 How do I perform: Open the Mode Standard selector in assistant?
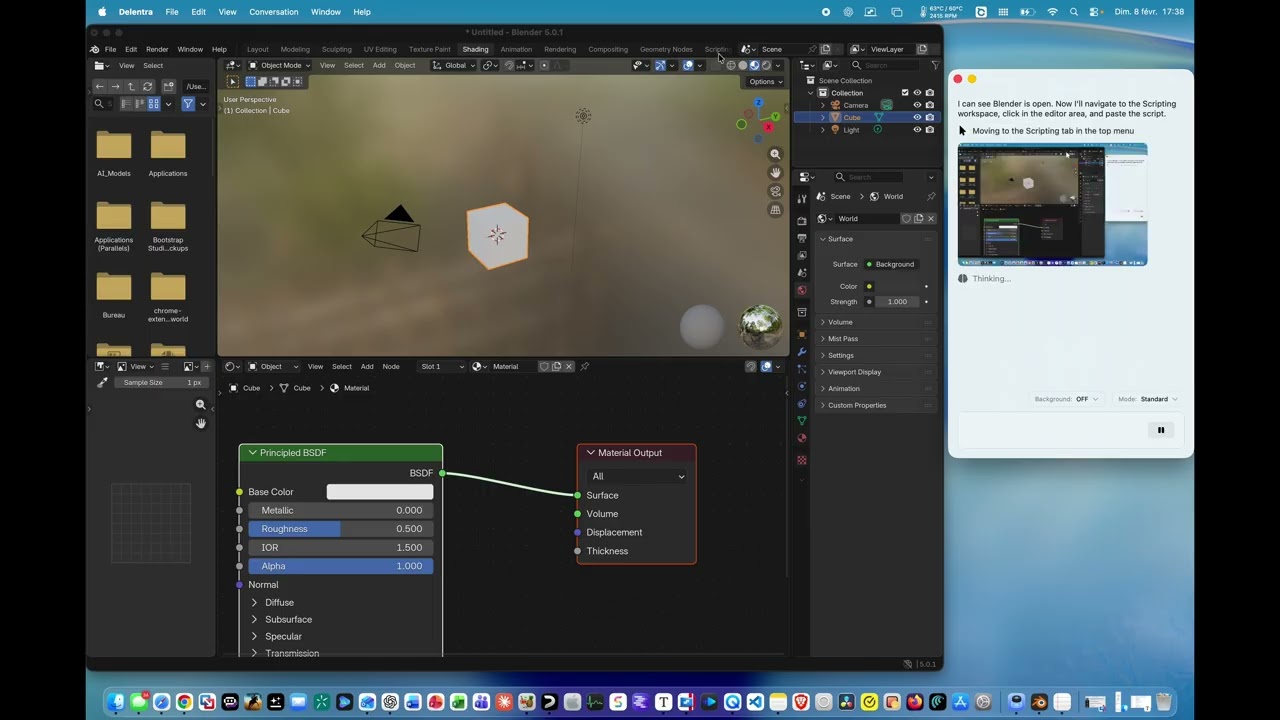tap(1148, 399)
